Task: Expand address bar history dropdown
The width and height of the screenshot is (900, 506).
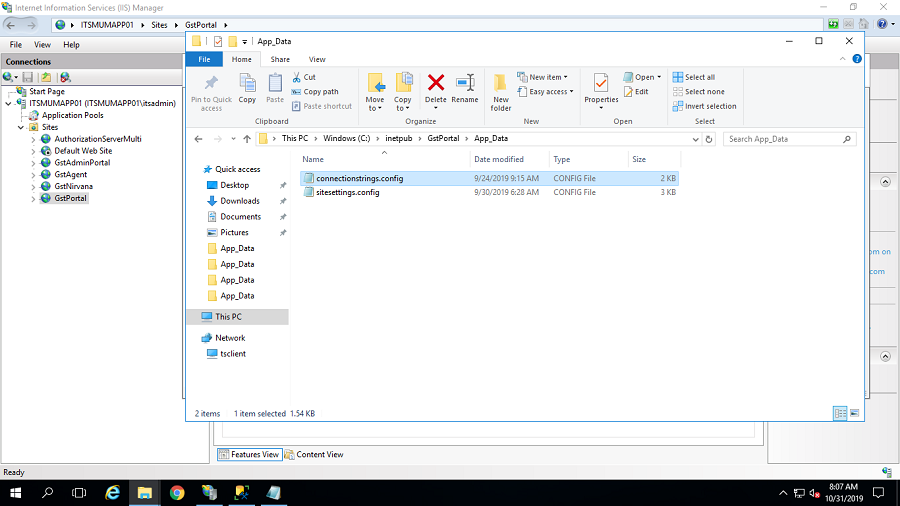Action: pos(695,139)
